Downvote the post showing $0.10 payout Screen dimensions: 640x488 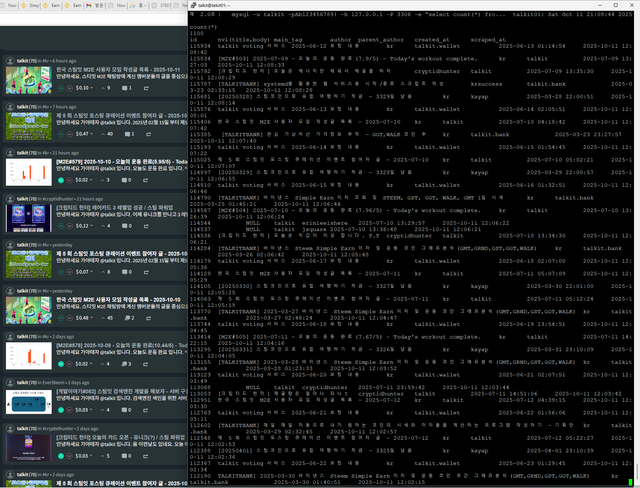(x=69, y=88)
